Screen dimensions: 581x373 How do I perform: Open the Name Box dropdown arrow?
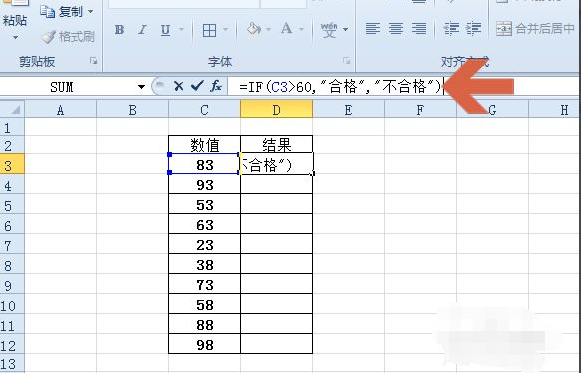pos(141,87)
